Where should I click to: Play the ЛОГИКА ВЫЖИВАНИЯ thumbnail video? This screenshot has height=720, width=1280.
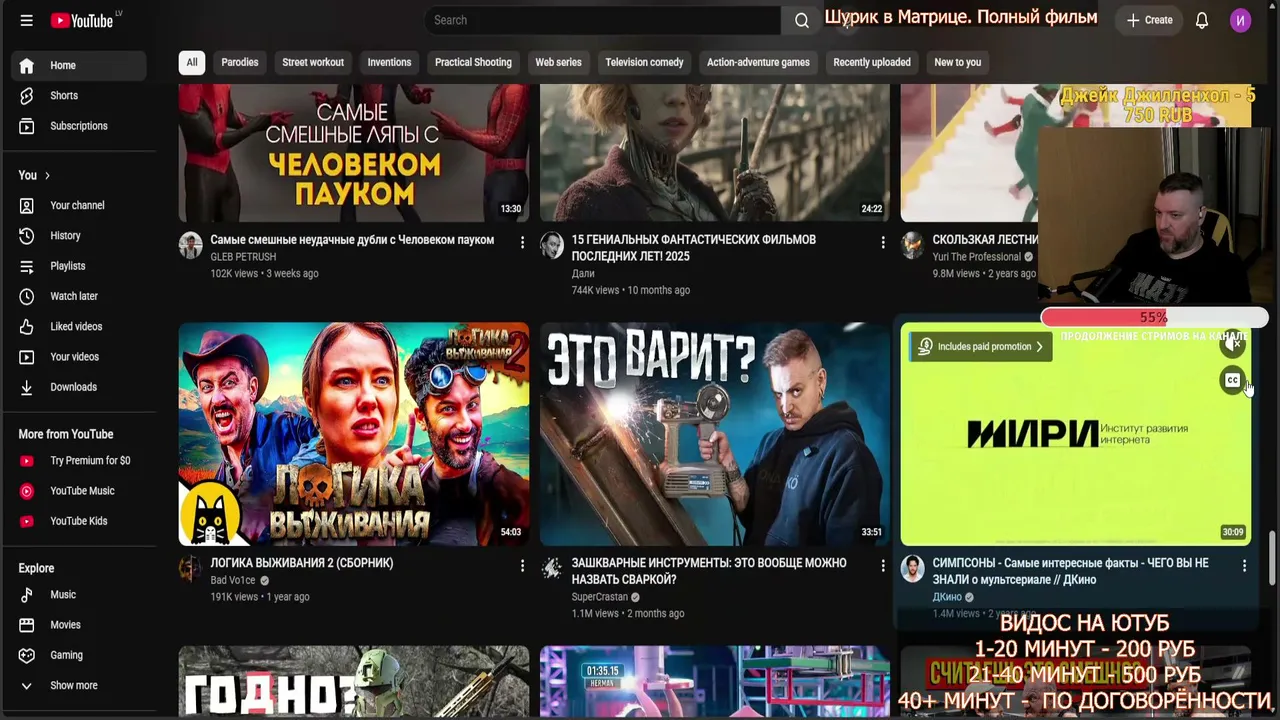354,434
